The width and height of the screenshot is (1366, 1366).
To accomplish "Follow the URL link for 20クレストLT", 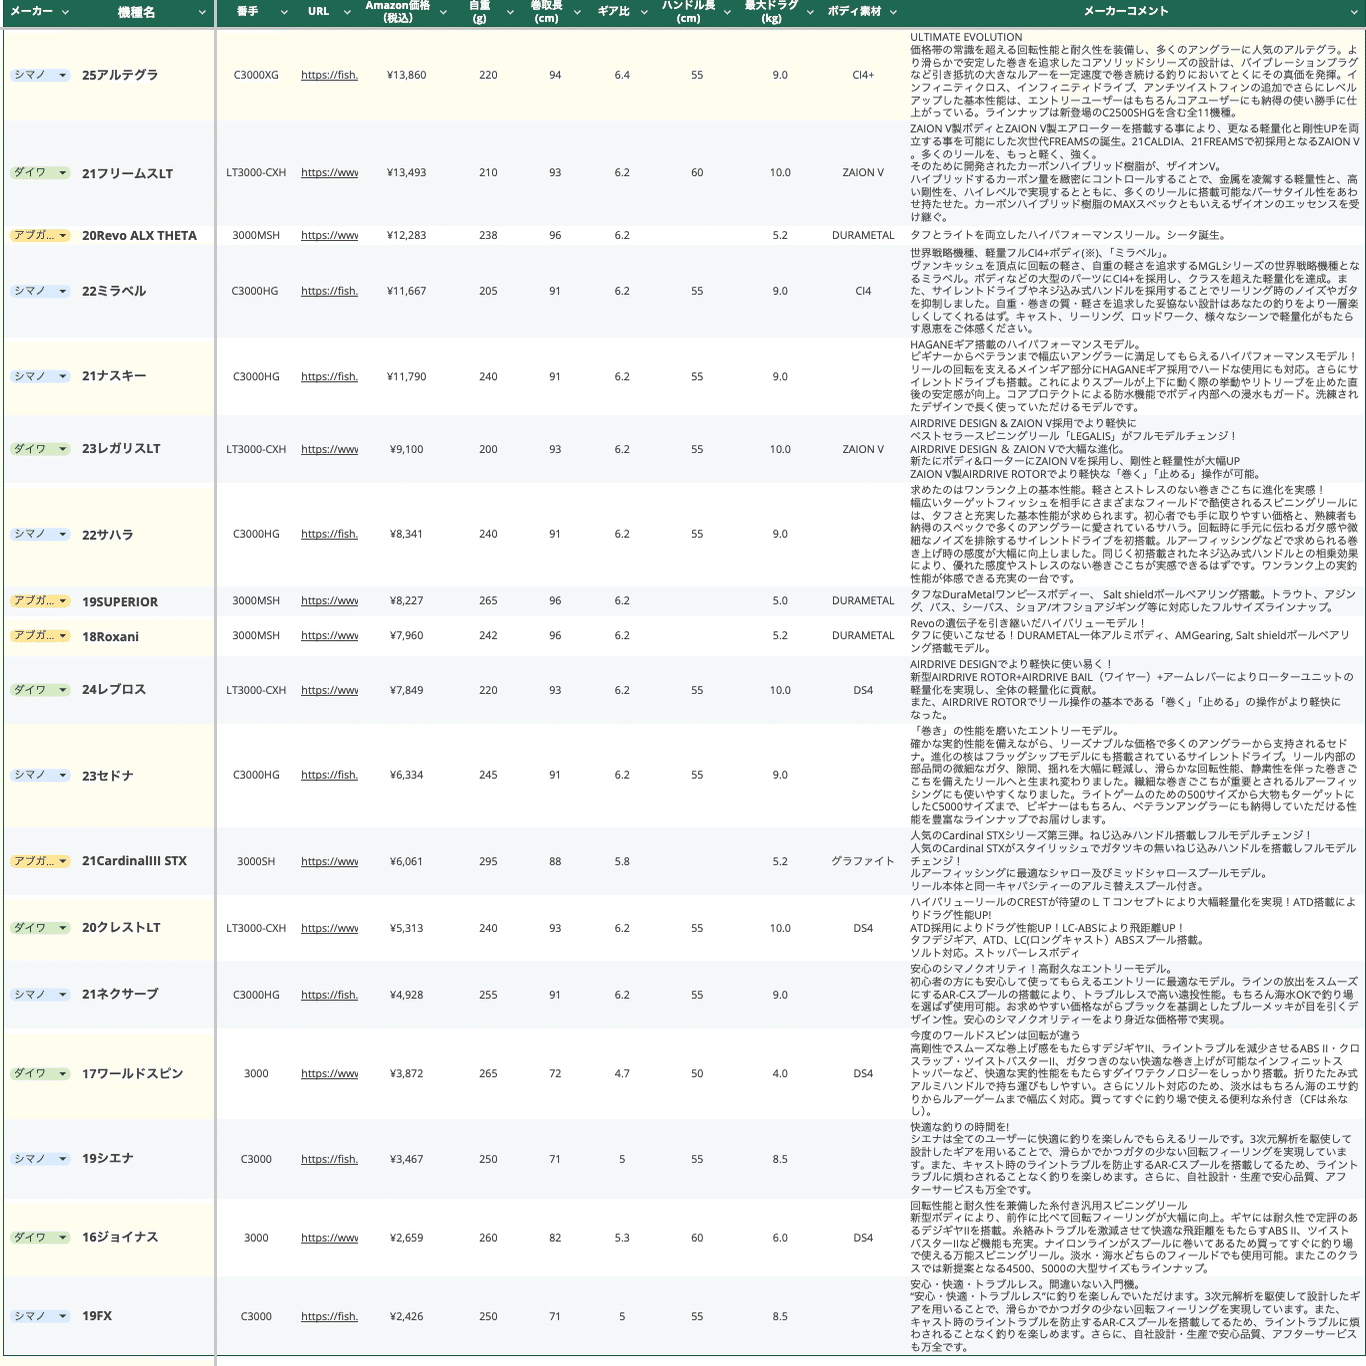I will pyautogui.click(x=329, y=928).
